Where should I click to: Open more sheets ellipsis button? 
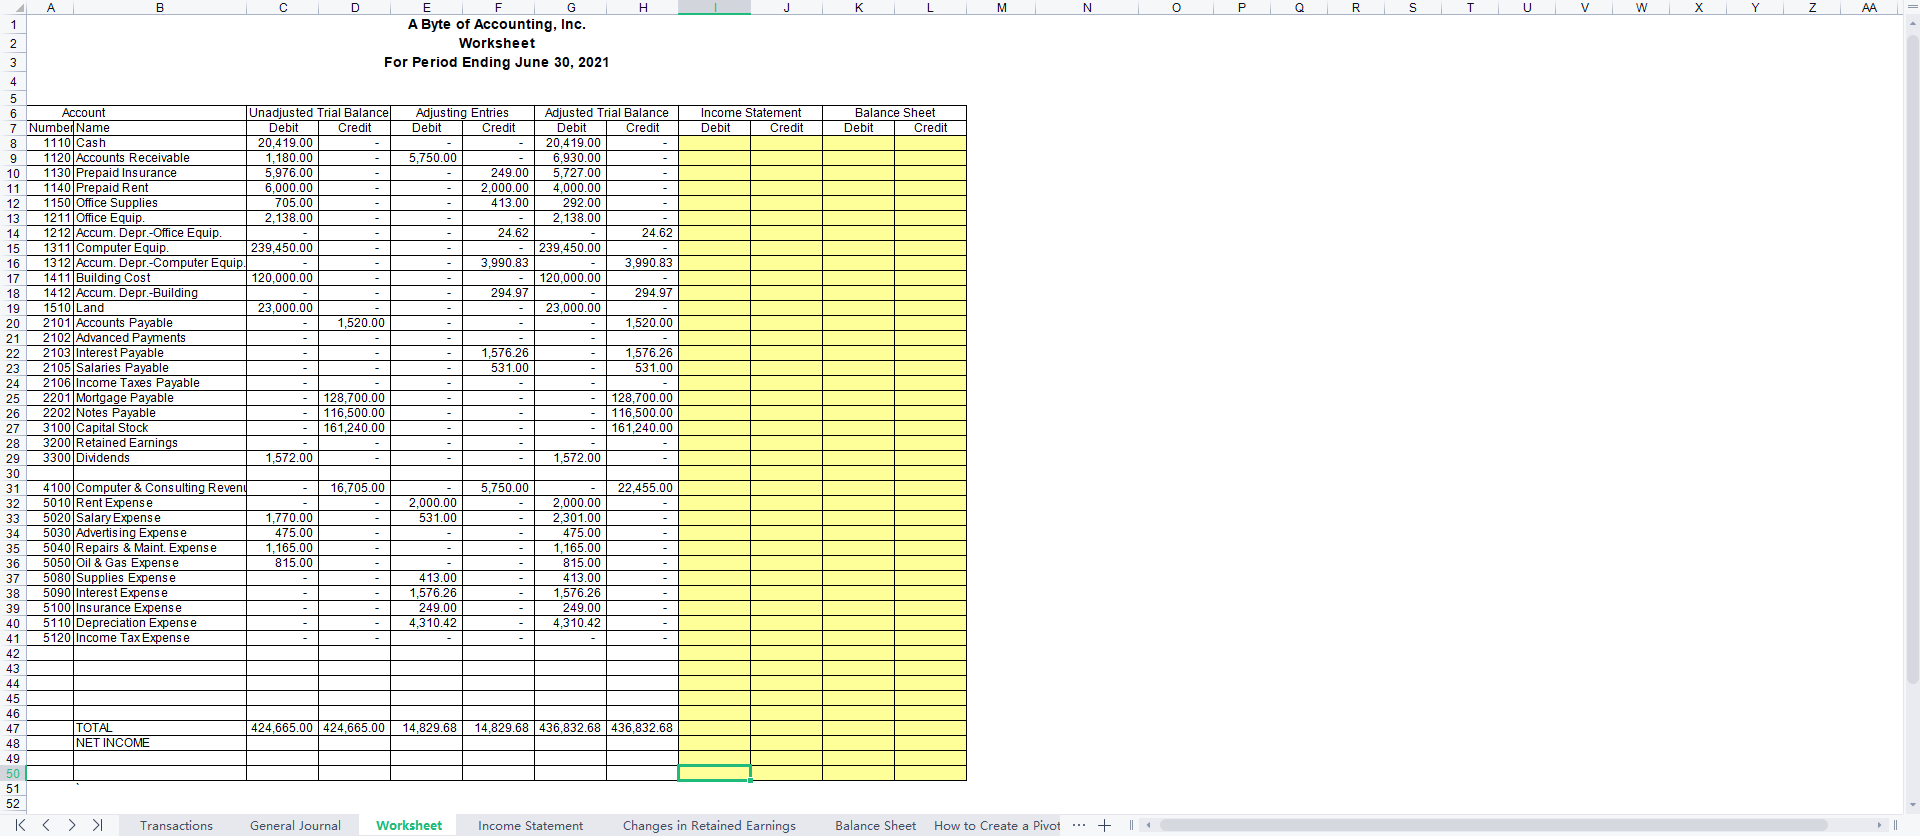1078,825
